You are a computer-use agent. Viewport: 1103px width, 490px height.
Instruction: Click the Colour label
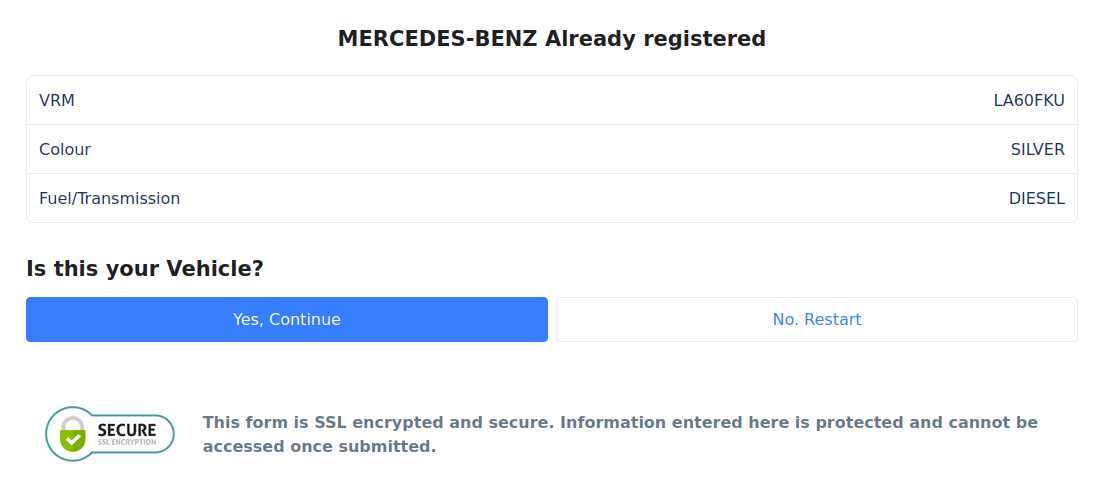pos(65,150)
